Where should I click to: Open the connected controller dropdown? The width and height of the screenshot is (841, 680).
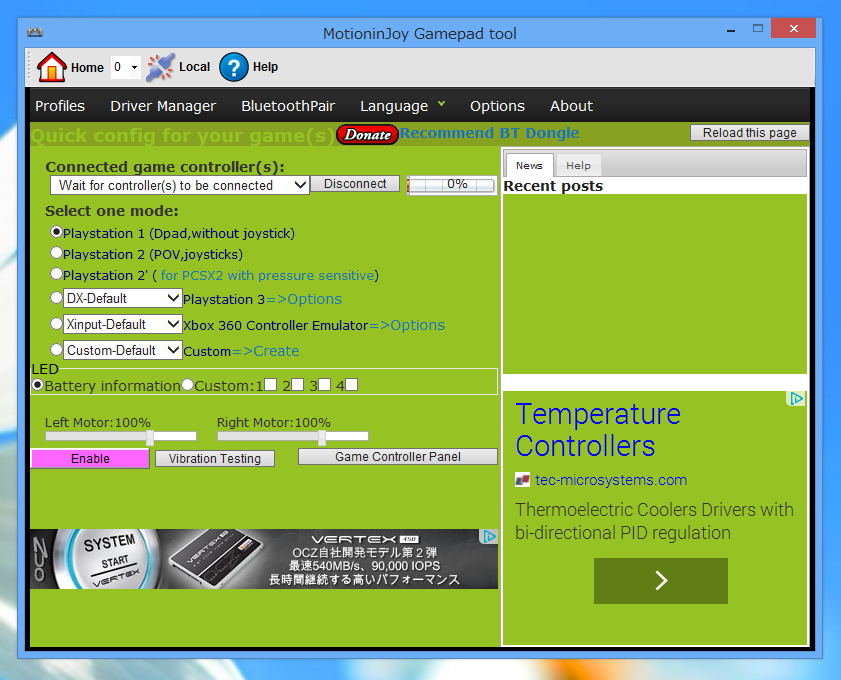pyautogui.click(x=180, y=186)
